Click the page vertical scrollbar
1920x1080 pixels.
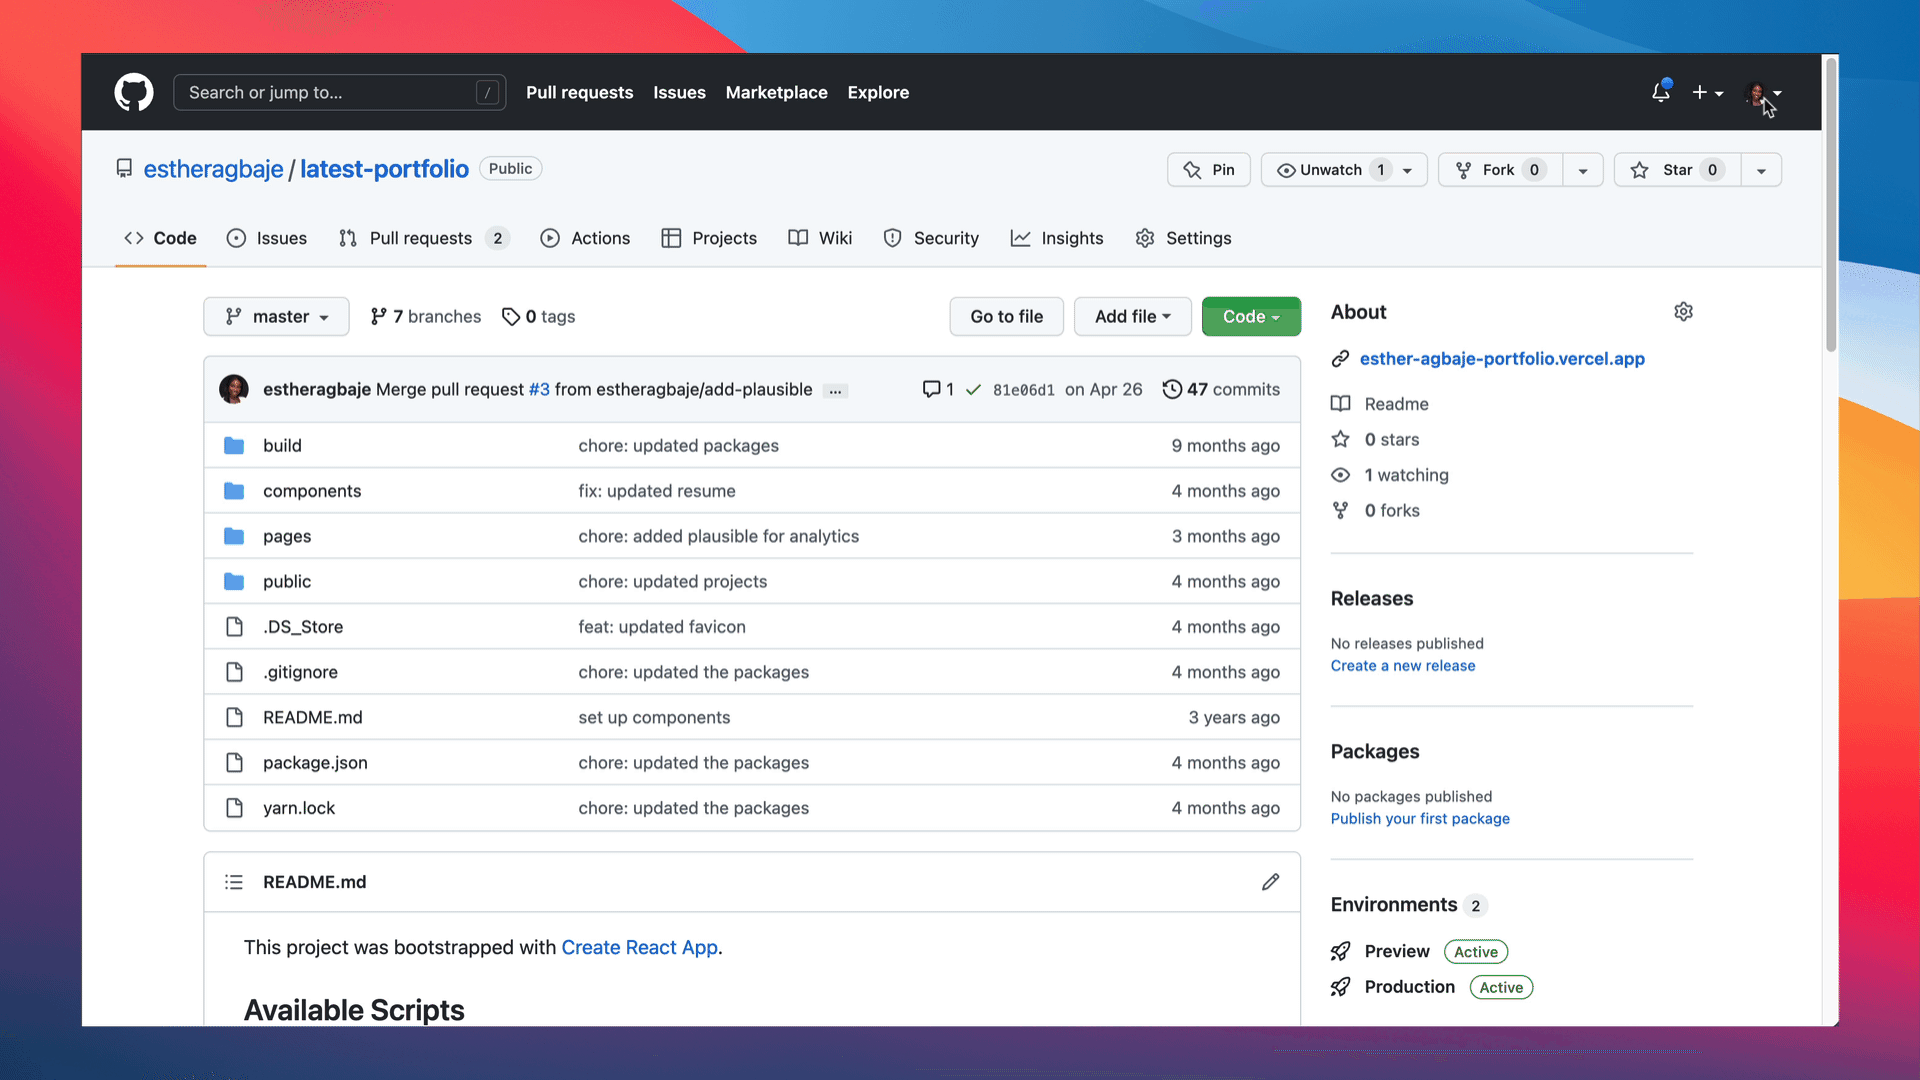[x=1831, y=205]
